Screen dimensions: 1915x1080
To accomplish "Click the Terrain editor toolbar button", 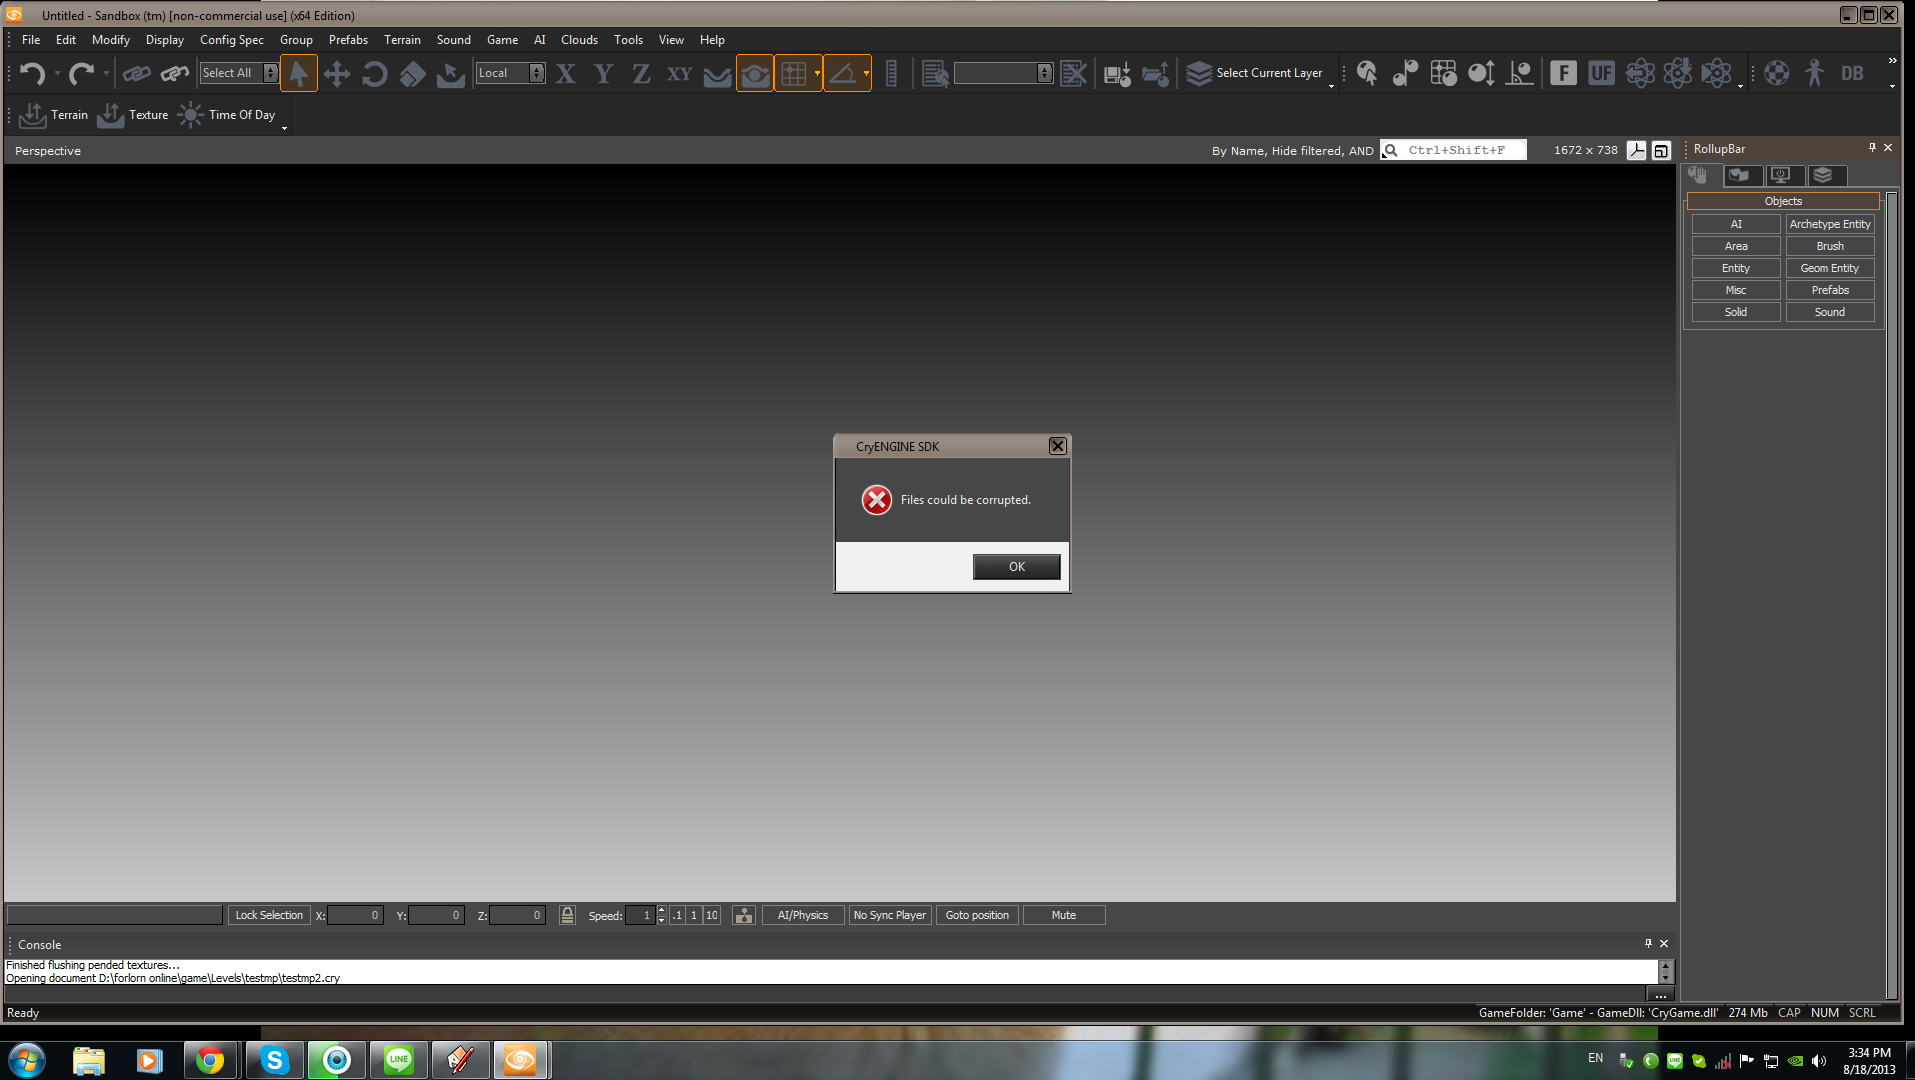I will pyautogui.click(x=54, y=115).
